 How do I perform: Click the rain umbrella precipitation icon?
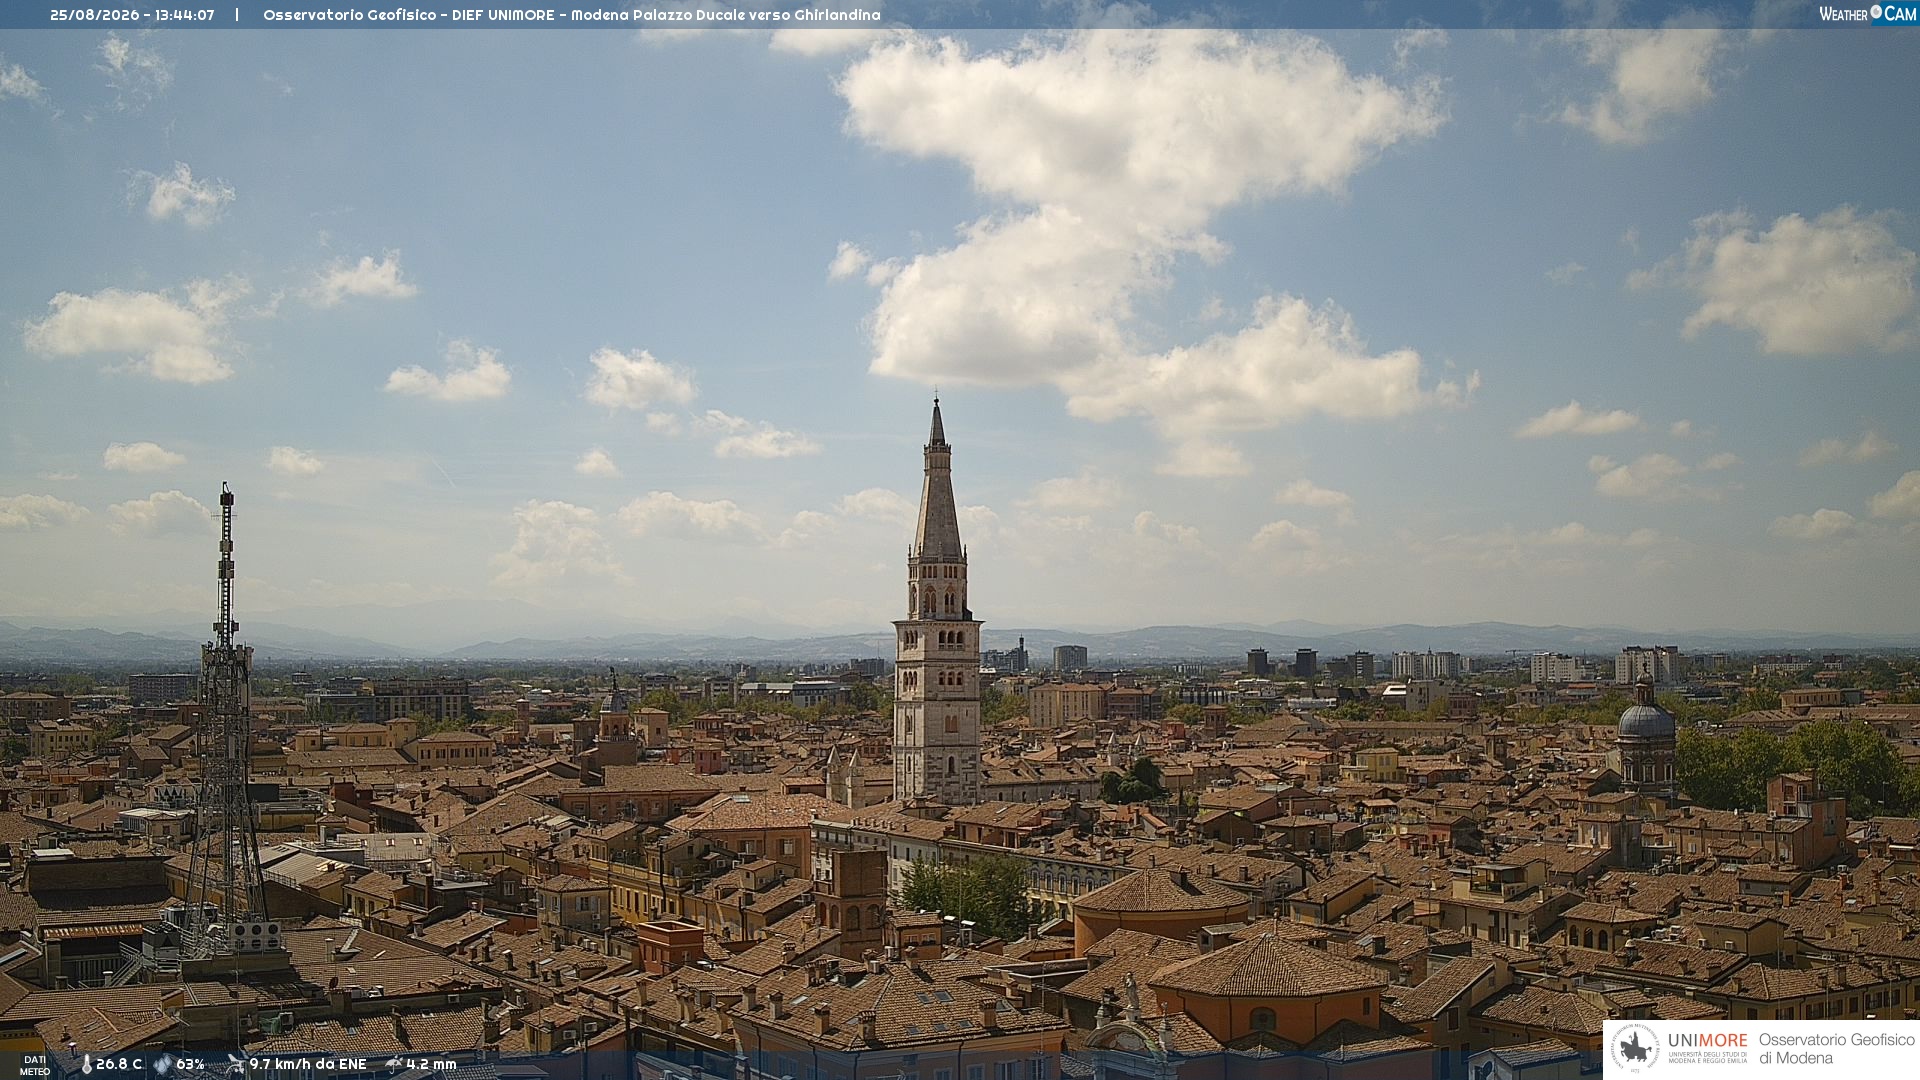point(394,1064)
